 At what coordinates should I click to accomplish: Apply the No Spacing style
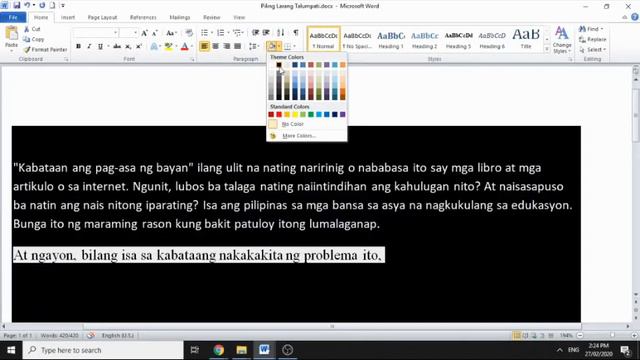pos(357,40)
